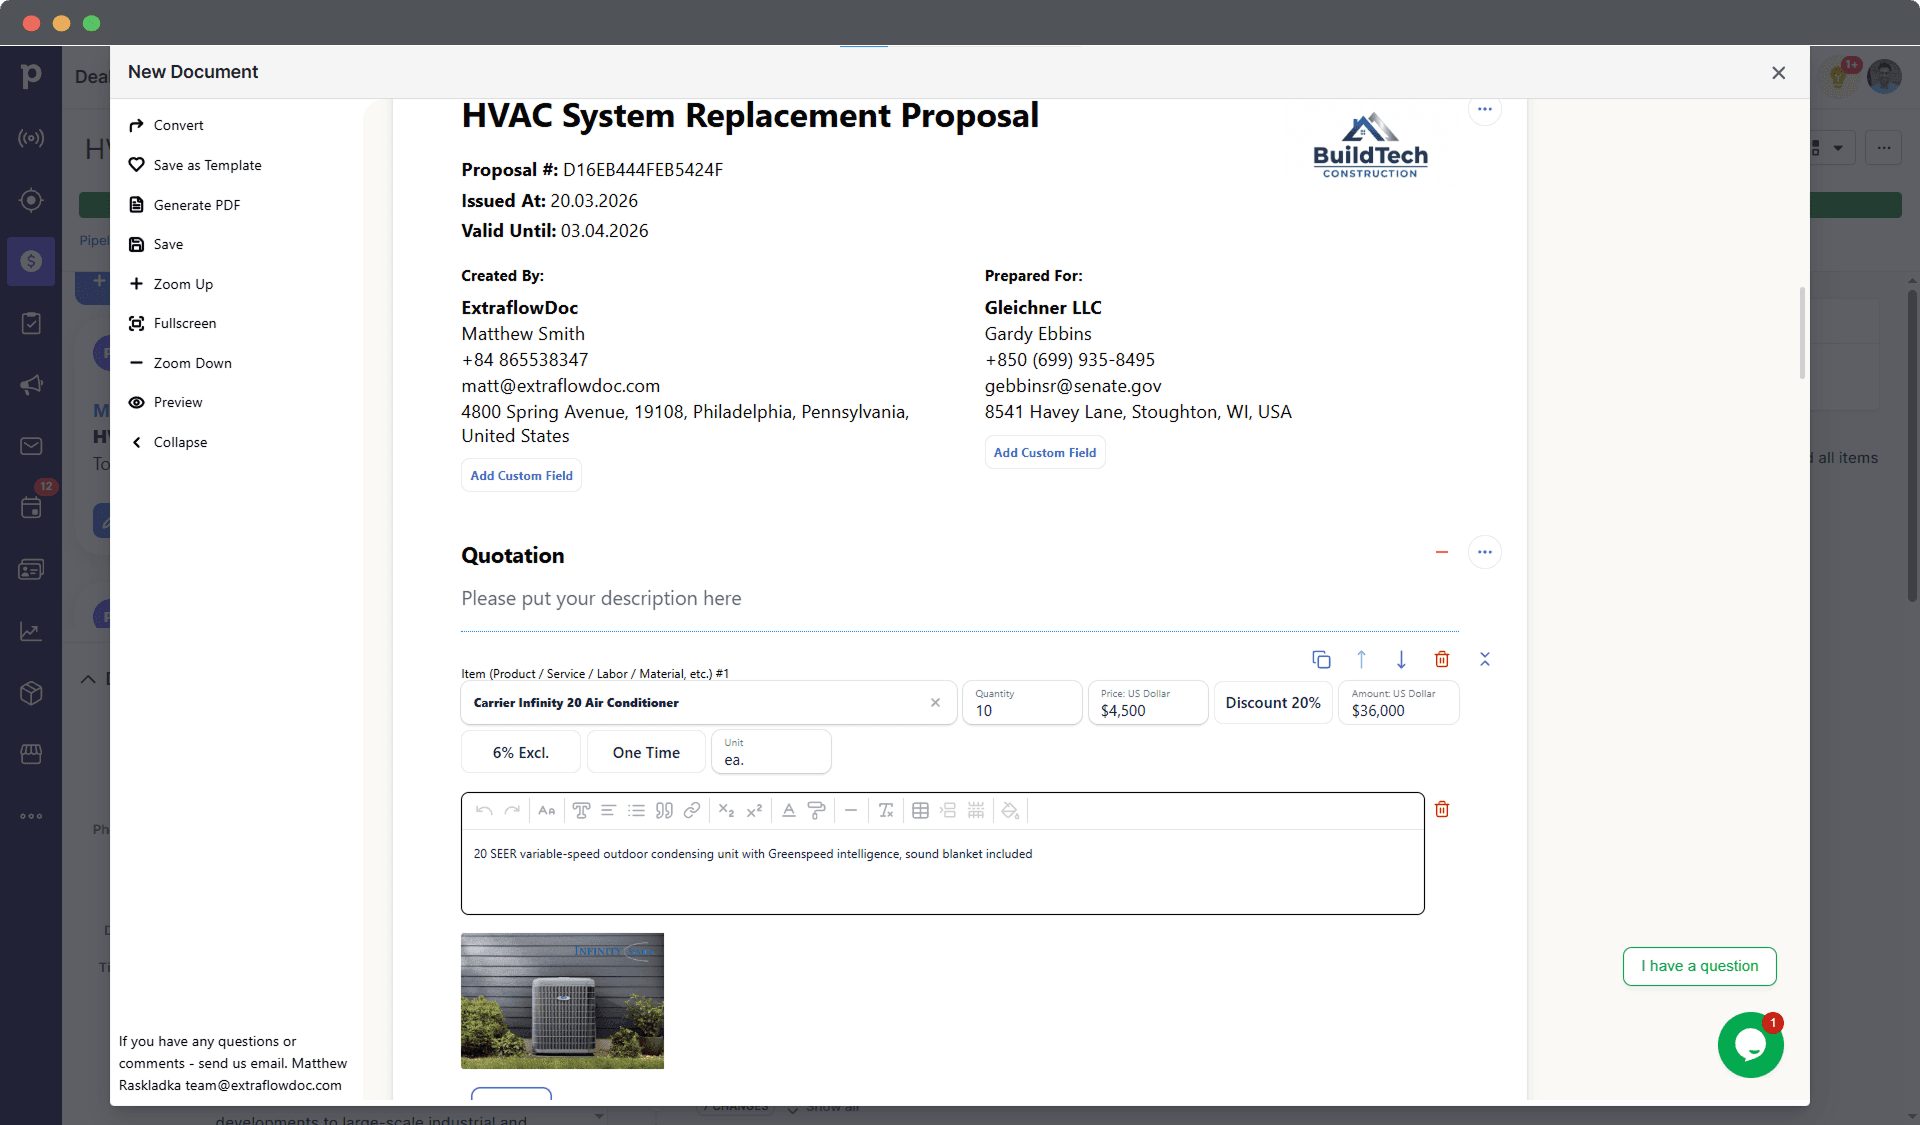This screenshot has width=1920, height=1125.
Task: Move item #1 down
Action: pos(1401,659)
